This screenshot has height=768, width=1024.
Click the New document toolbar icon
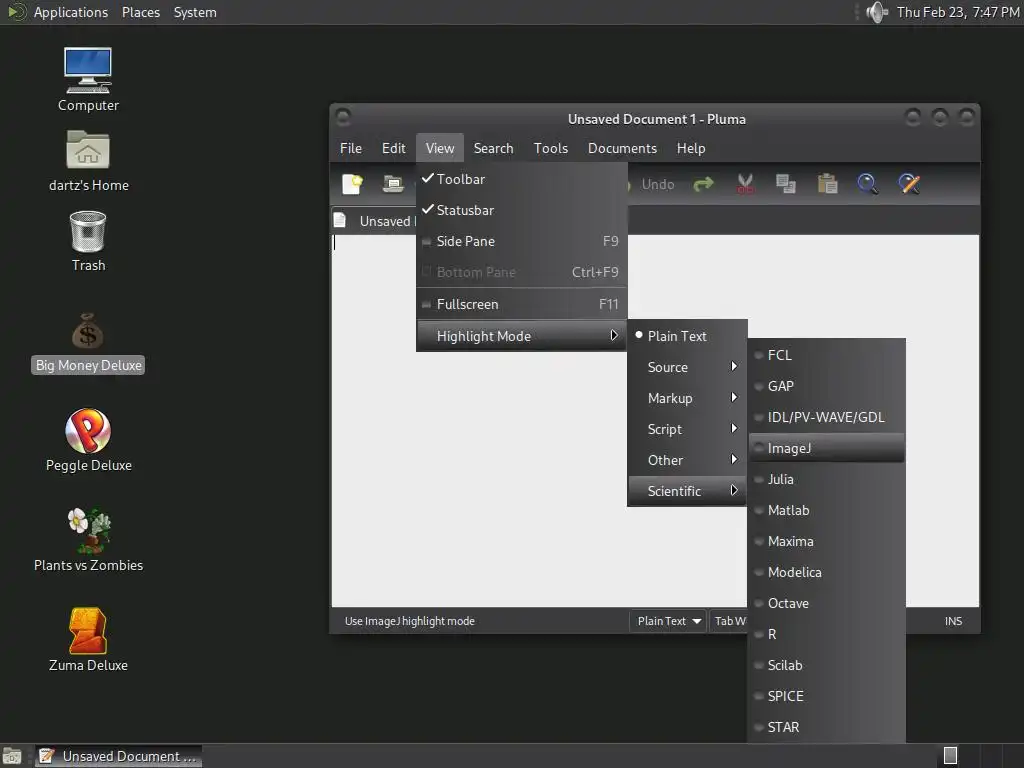click(353, 184)
